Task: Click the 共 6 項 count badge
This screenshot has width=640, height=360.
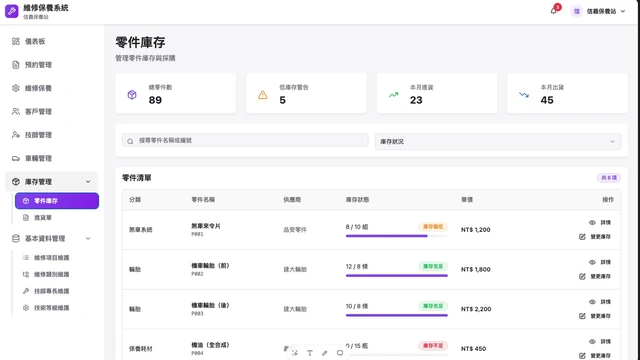Action: point(609,178)
